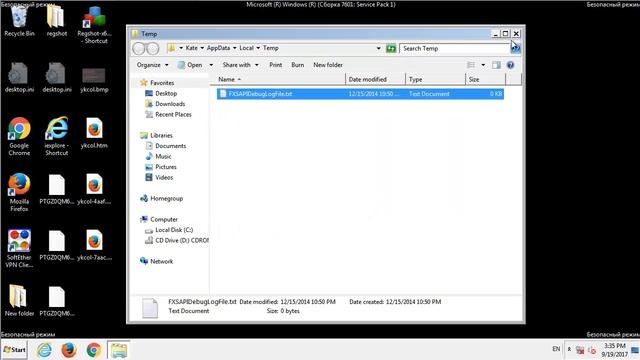Click the Search Temp input field
Image resolution: width=640 pixels, height=360 pixels.
tap(454, 49)
